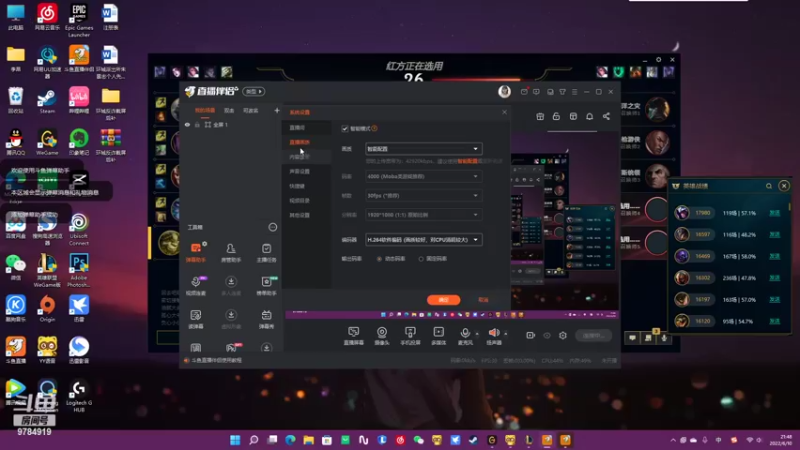This screenshot has width=800, height=450.
Task: Open the mail message icon in title bar
Action: 524,92
